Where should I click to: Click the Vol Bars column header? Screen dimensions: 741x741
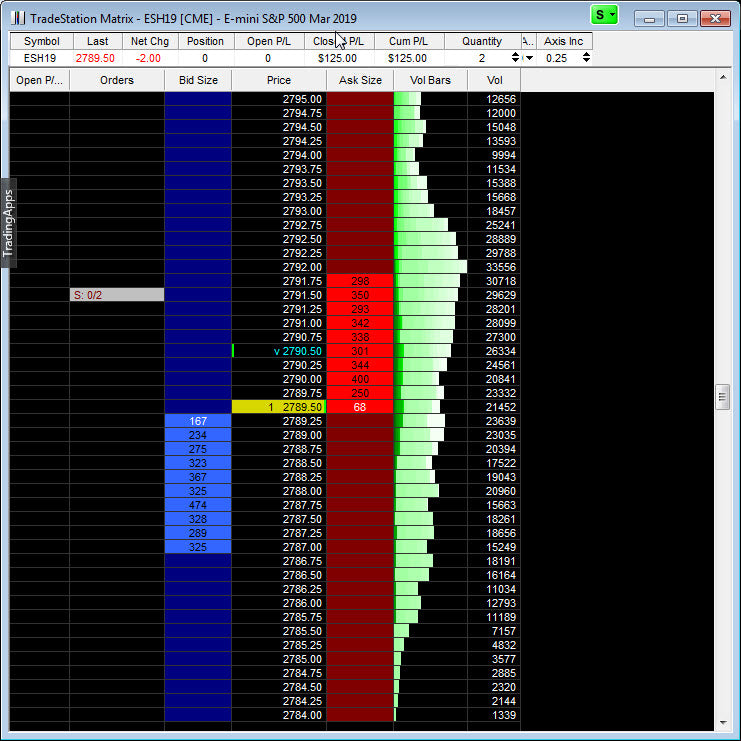coord(430,80)
